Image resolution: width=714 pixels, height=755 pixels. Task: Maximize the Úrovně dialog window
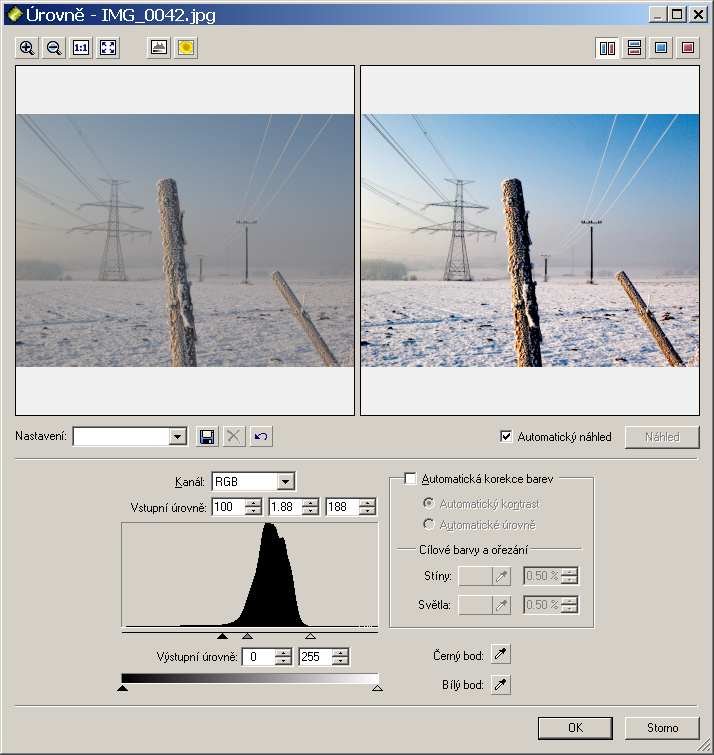(x=677, y=14)
